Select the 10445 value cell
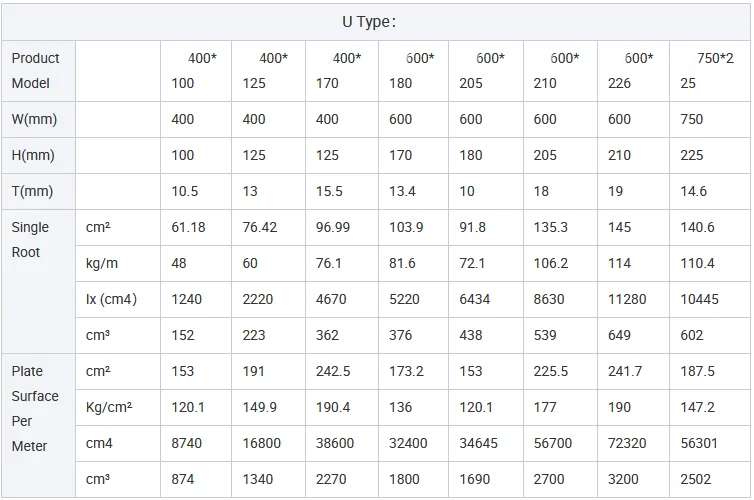 click(701, 299)
